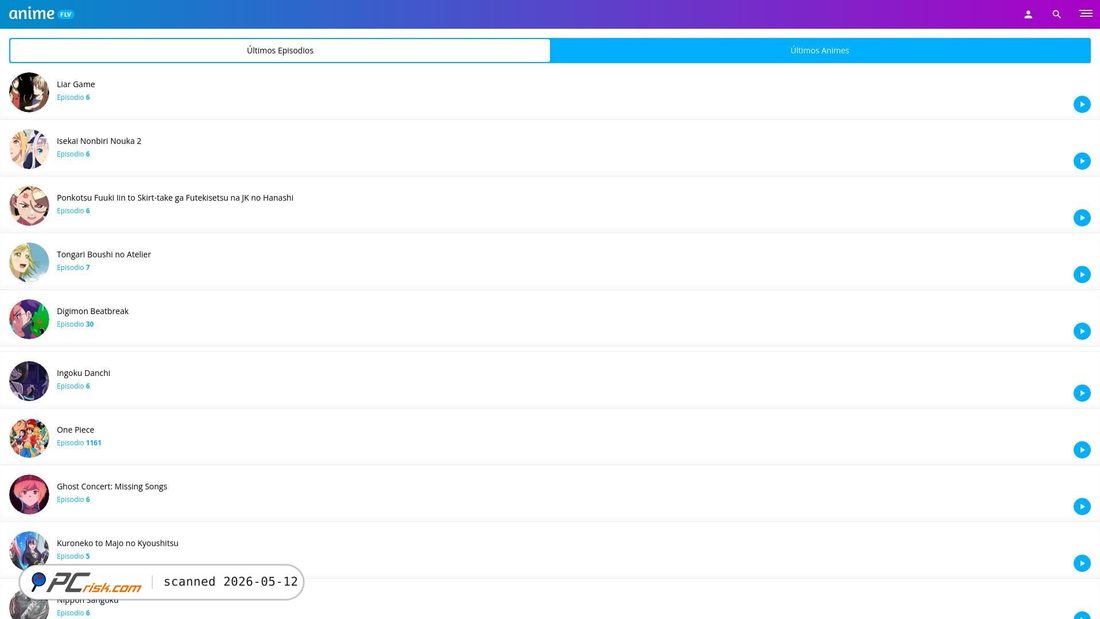Play Ghost Concert: Missing Songs episode
Screen dimensions: 1100x619
click(x=1082, y=507)
